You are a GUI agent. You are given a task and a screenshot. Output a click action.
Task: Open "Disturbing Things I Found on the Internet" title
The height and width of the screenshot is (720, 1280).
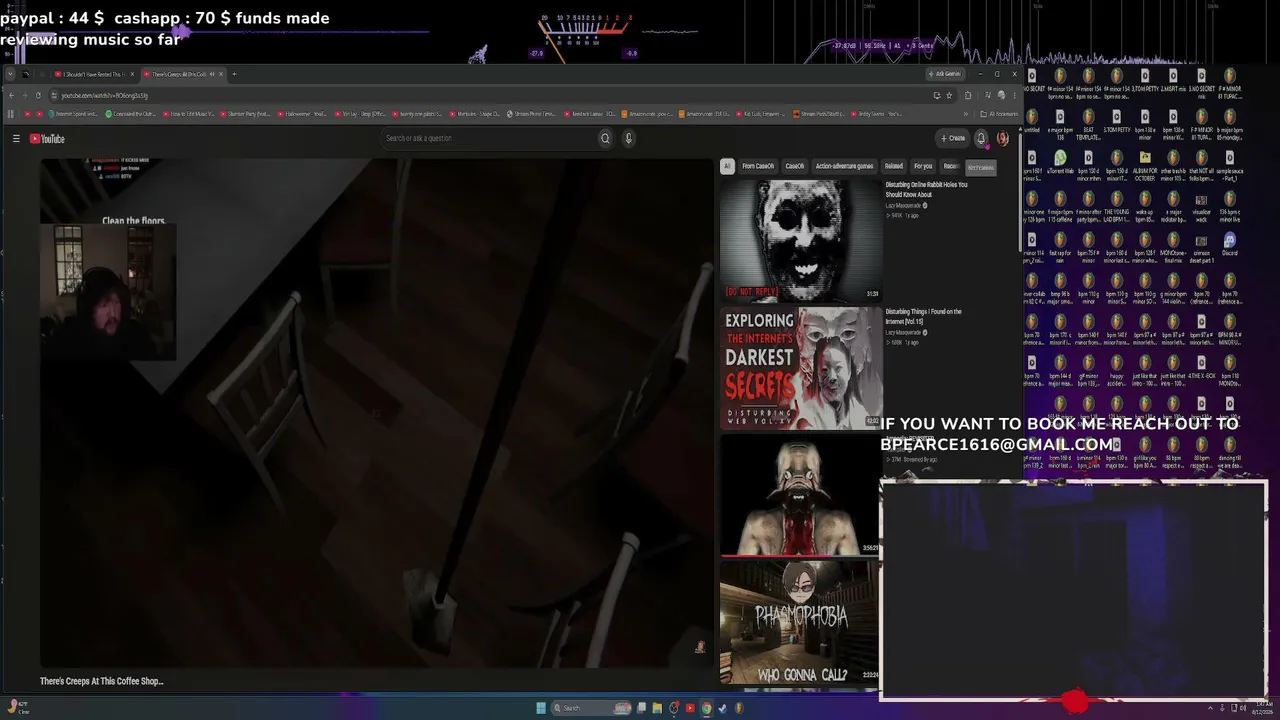[x=924, y=316]
